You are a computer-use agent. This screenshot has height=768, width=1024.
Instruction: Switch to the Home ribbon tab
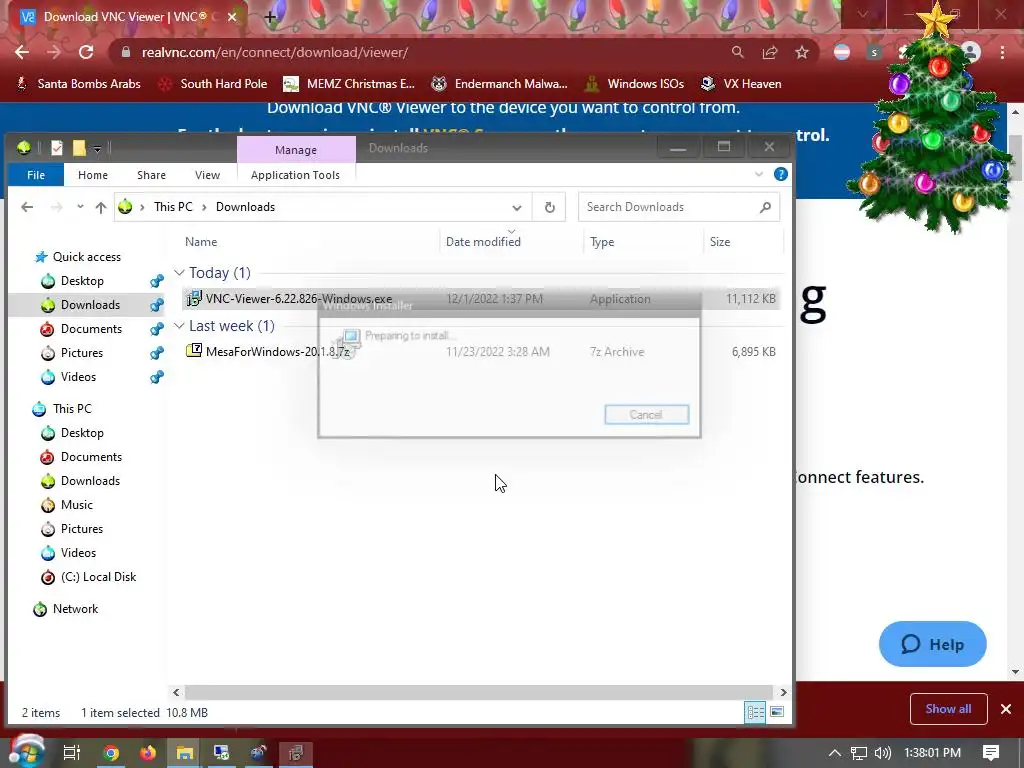[93, 175]
